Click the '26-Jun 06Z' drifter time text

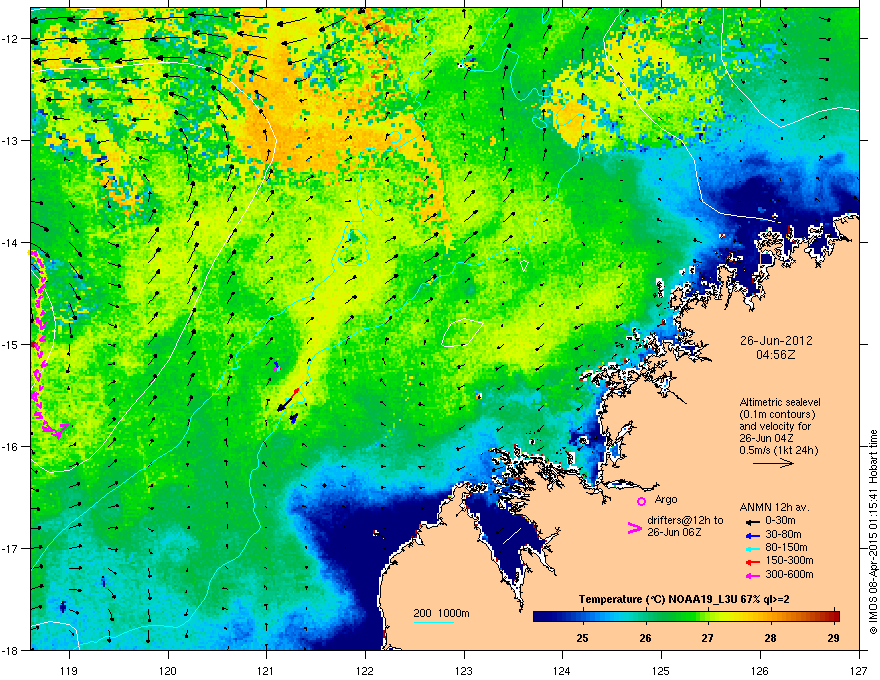pyautogui.click(x=674, y=532)
